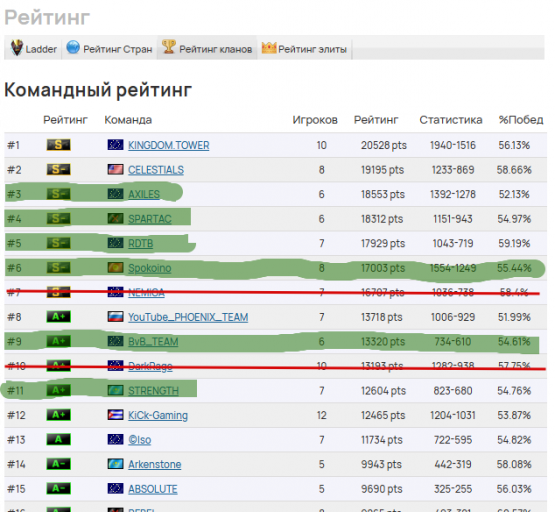Click the Russian flag next to YouTube_PHOENIX_TEAM
The image size is (555, 512).
(x=115, y=317)
